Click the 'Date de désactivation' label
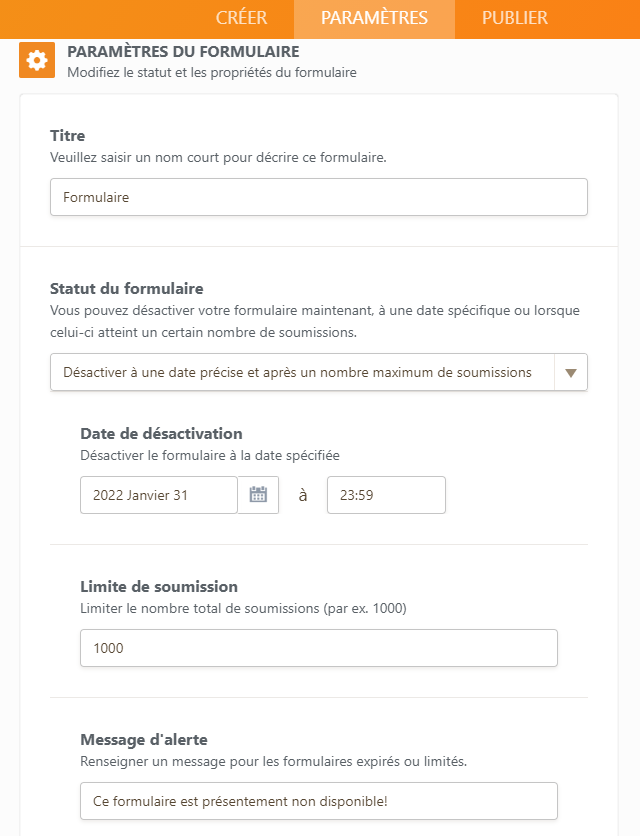Viewport: 640px width, 836px height. pyautogui.click(x=161, y=434)
